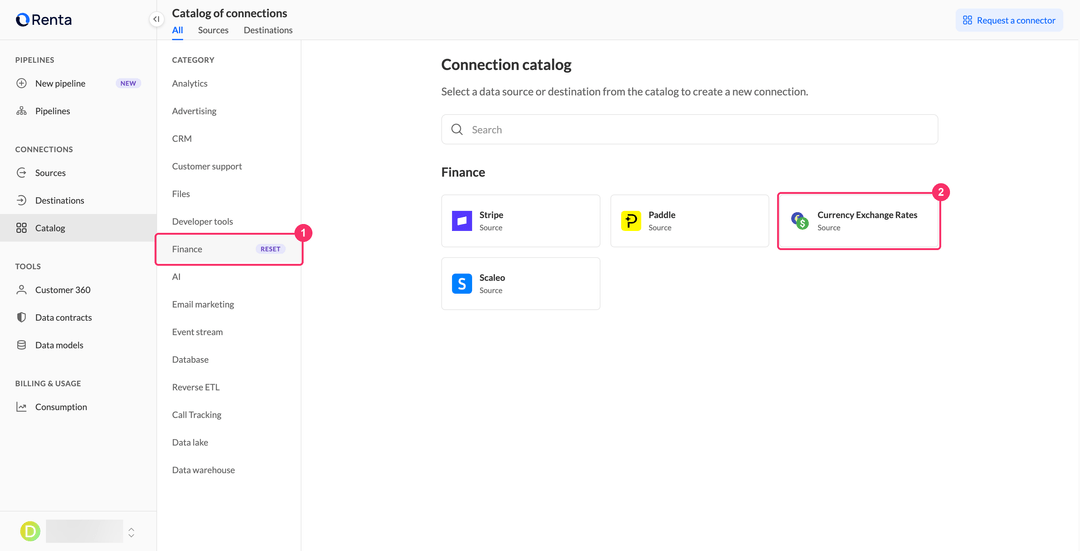Filter by CRM category
This screenshot has width=1080, height=551.
[x=182, y=138]
